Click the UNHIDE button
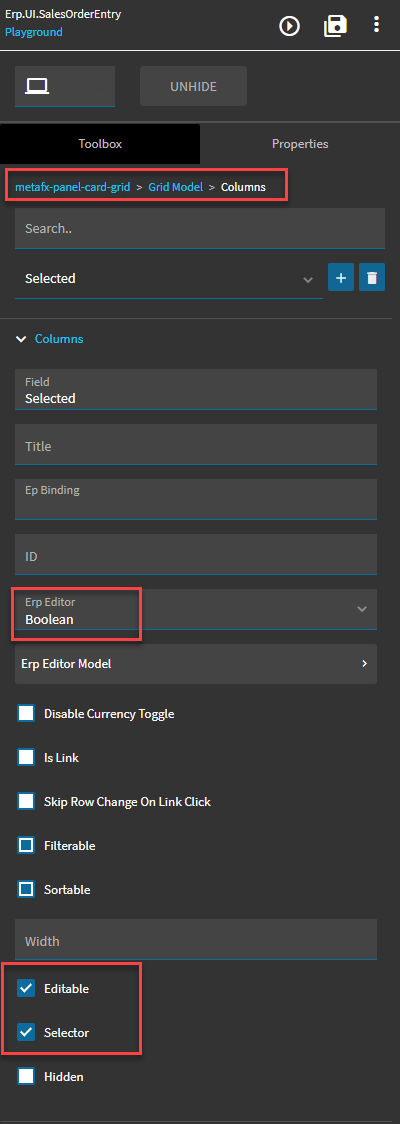This screenshot has width=400, height=1124. pyautogui.click(x=194, y=87)
